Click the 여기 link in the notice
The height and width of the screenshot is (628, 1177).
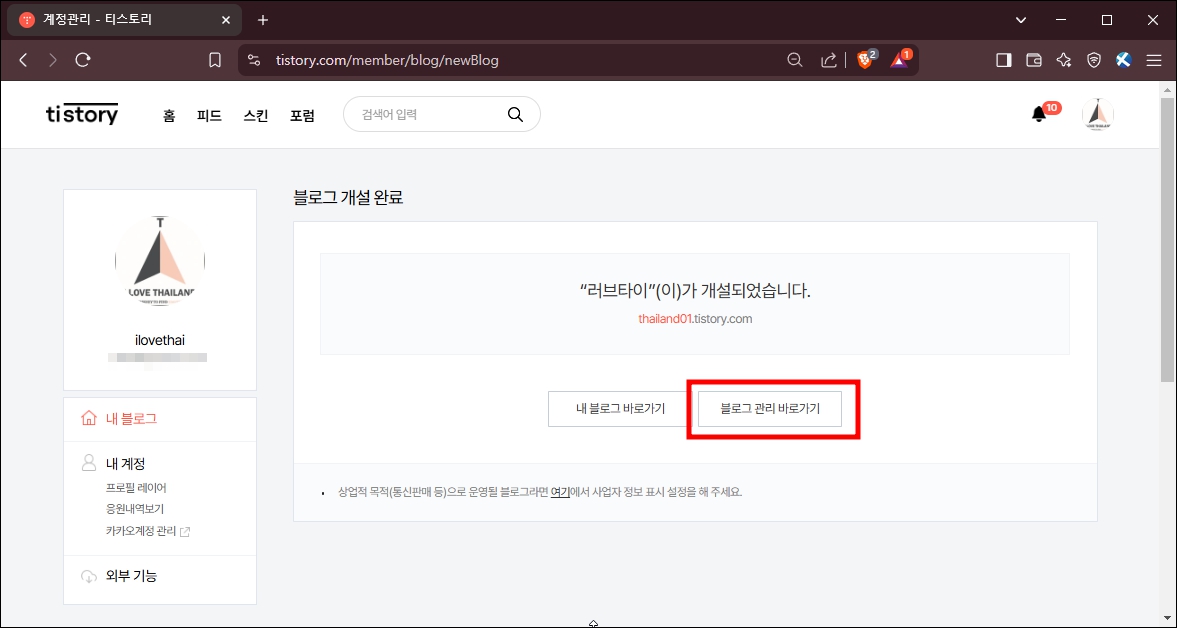560,491
